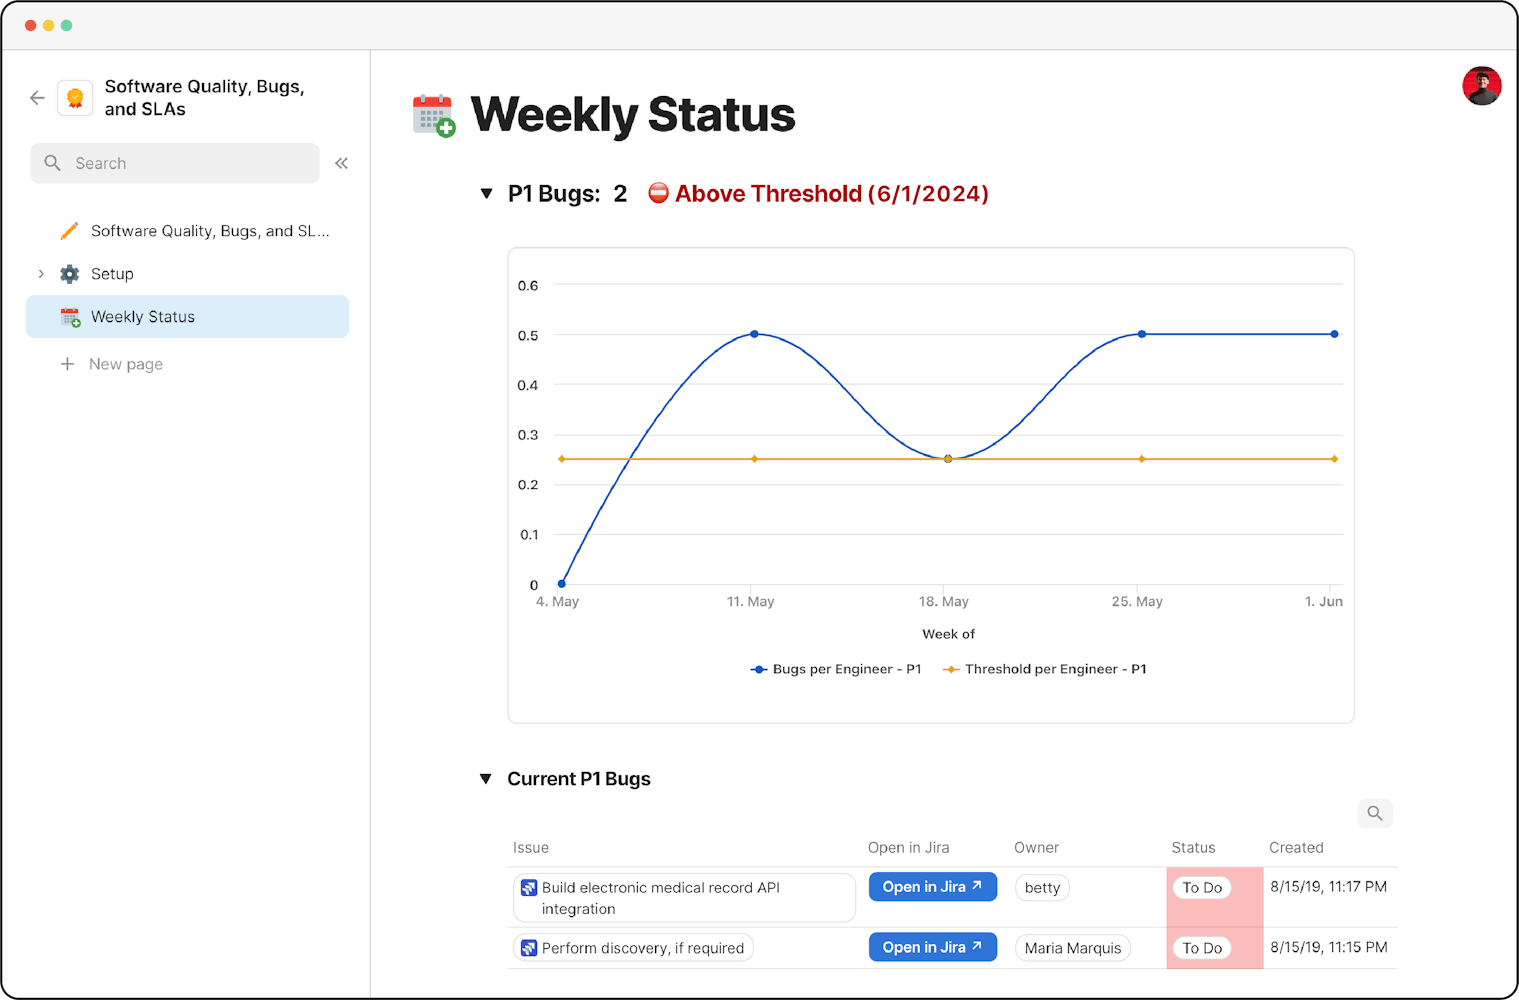Expand the Setup page tree chevron
1519x1000 pixels.
(x=41, y=274)
